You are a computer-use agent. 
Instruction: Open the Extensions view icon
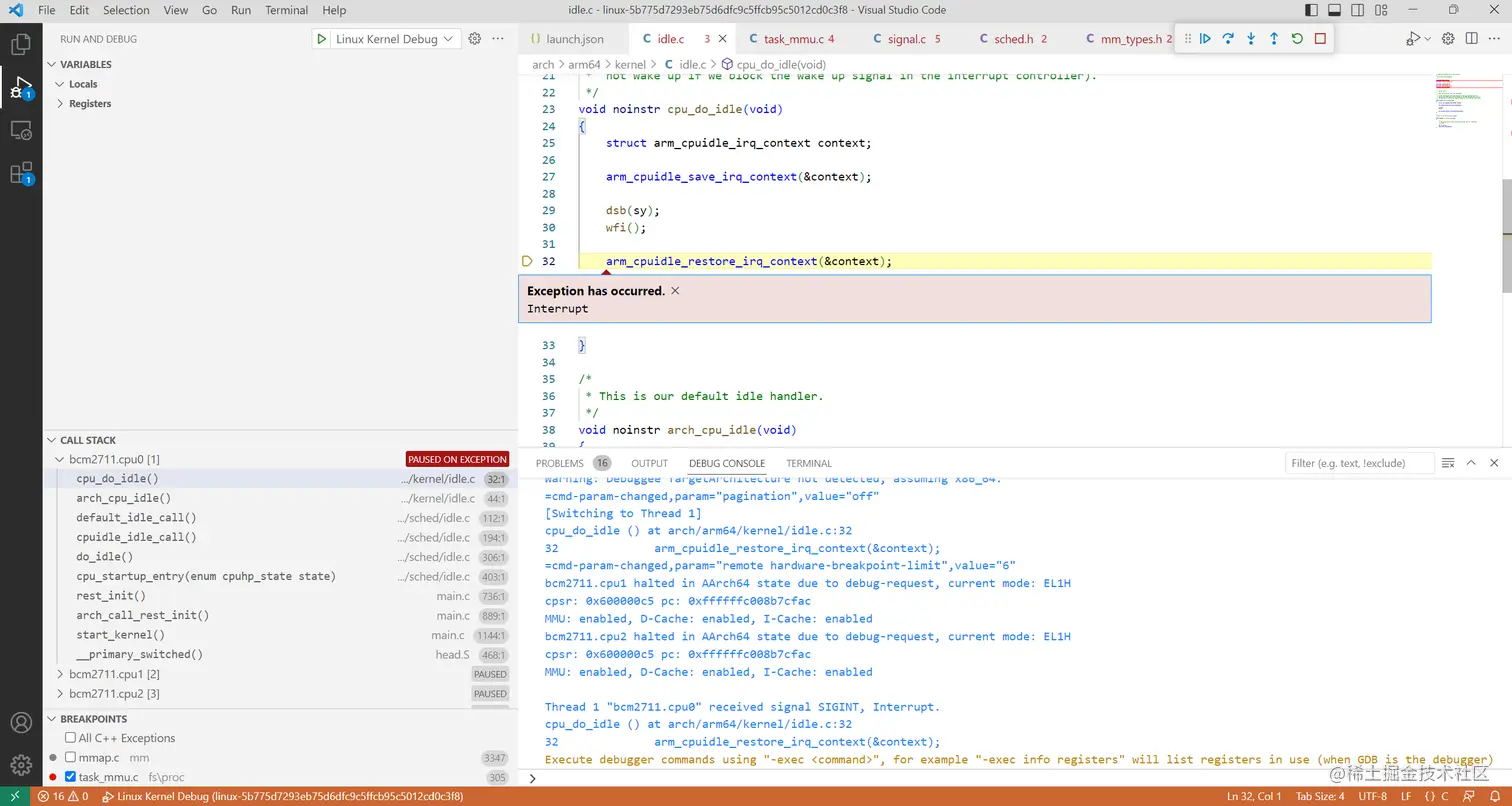coord(22,174)
